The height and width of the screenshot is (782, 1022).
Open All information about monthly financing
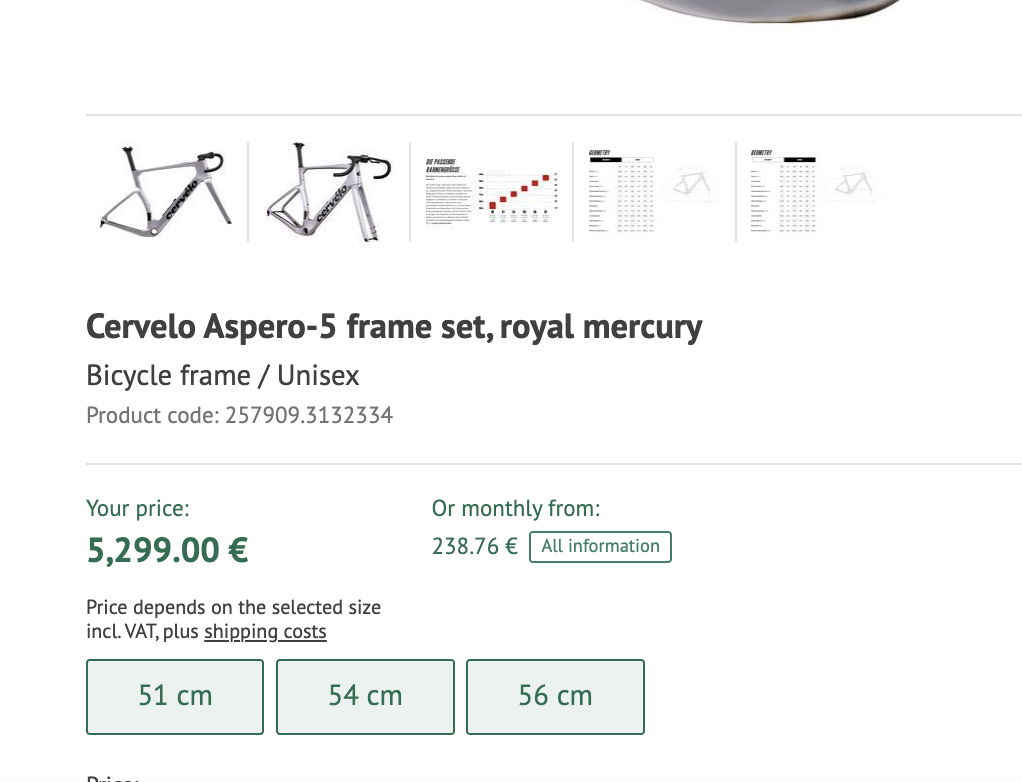click(600, 547)
